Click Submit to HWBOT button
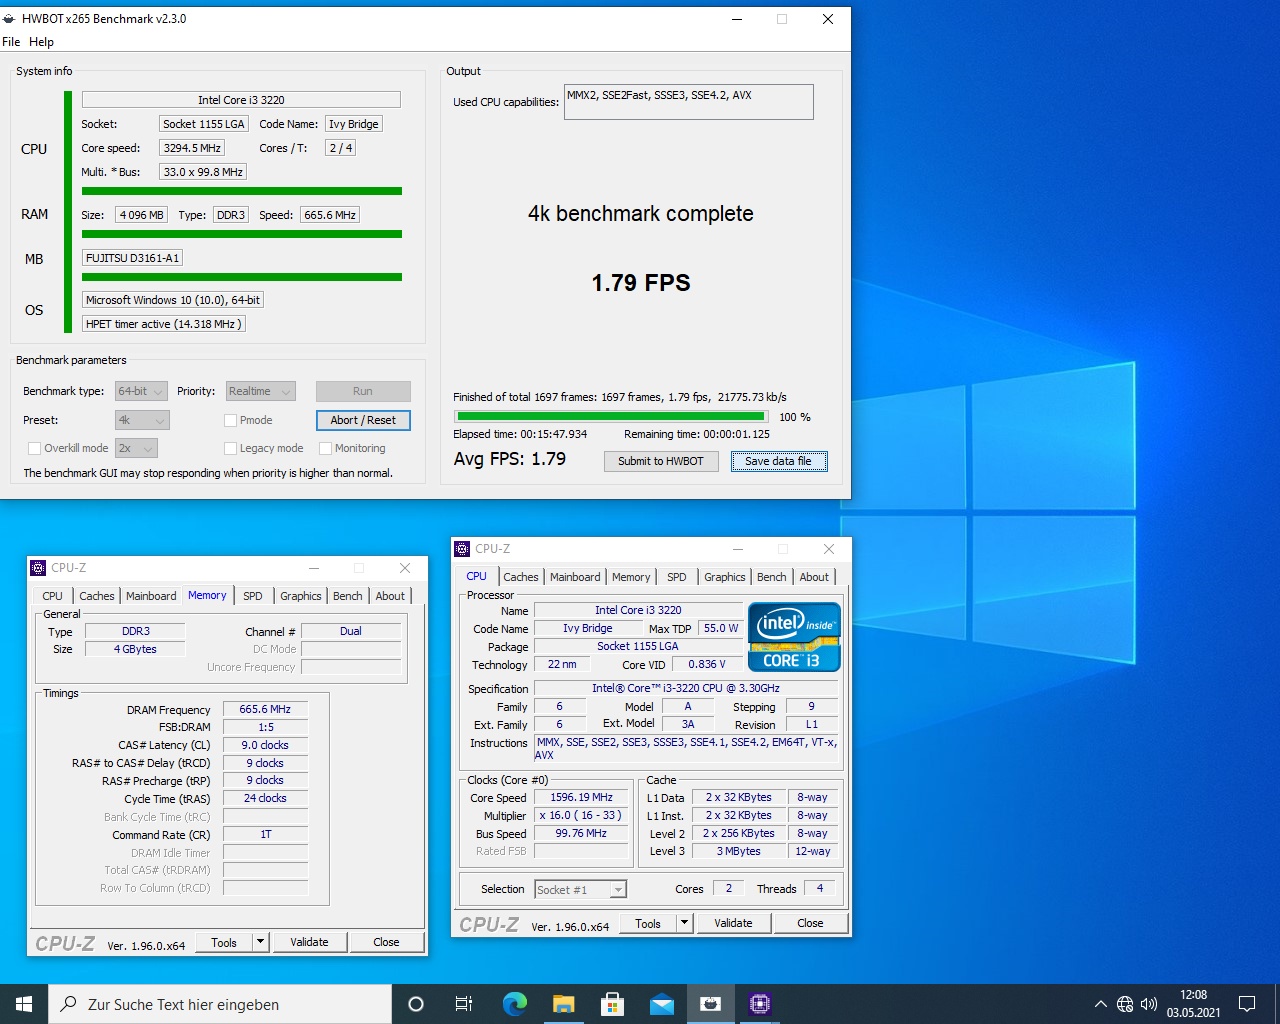The width and height of the screenshot is (1280, 1024). coord(661,461)
